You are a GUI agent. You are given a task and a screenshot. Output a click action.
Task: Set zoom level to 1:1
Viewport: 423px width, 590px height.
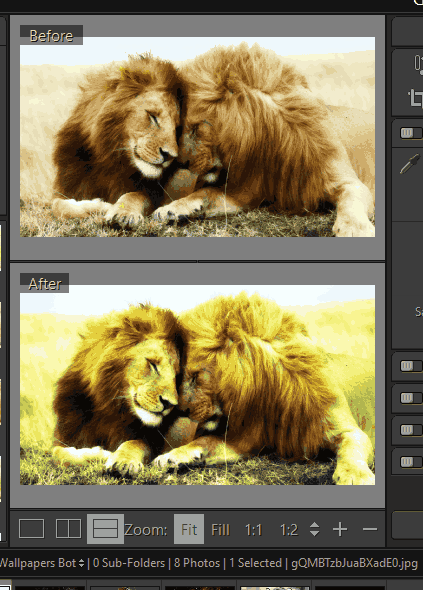click(253, 530)
